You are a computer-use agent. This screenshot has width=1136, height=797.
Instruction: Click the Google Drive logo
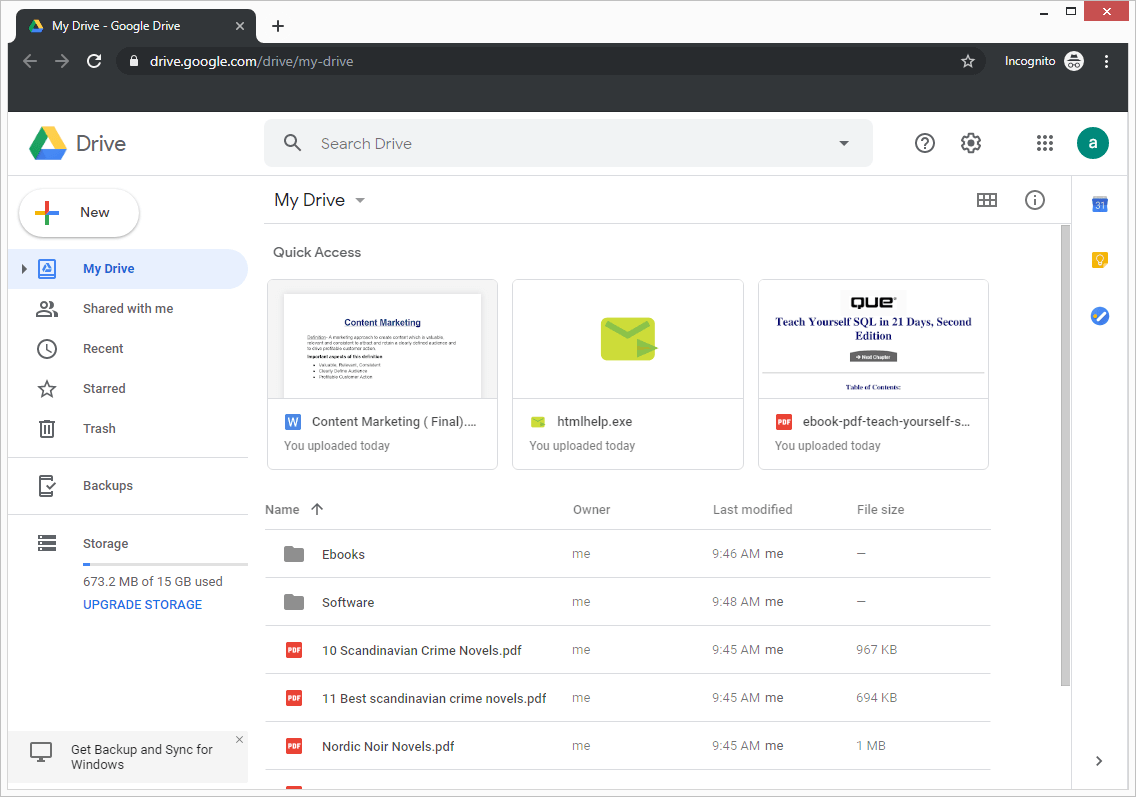click(x=48, y=143)
